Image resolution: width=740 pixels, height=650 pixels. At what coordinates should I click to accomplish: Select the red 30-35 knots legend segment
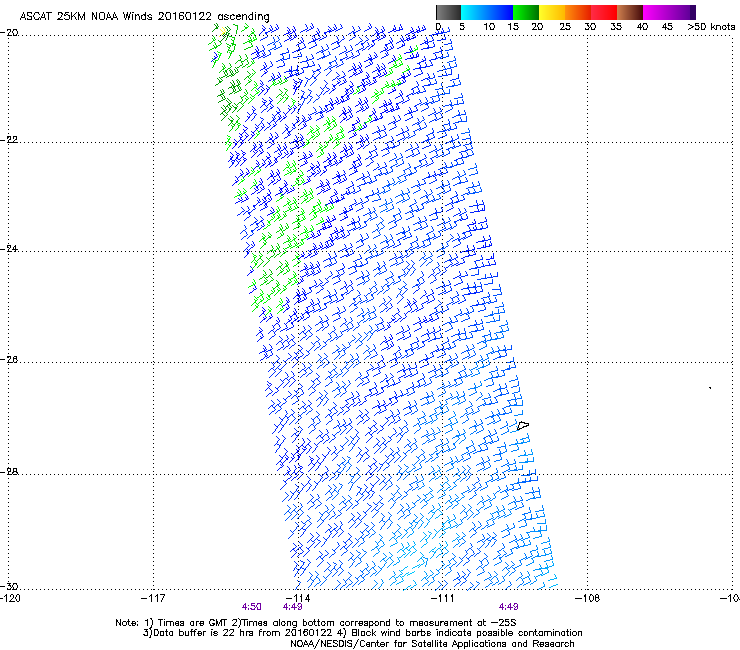(604, 12)
